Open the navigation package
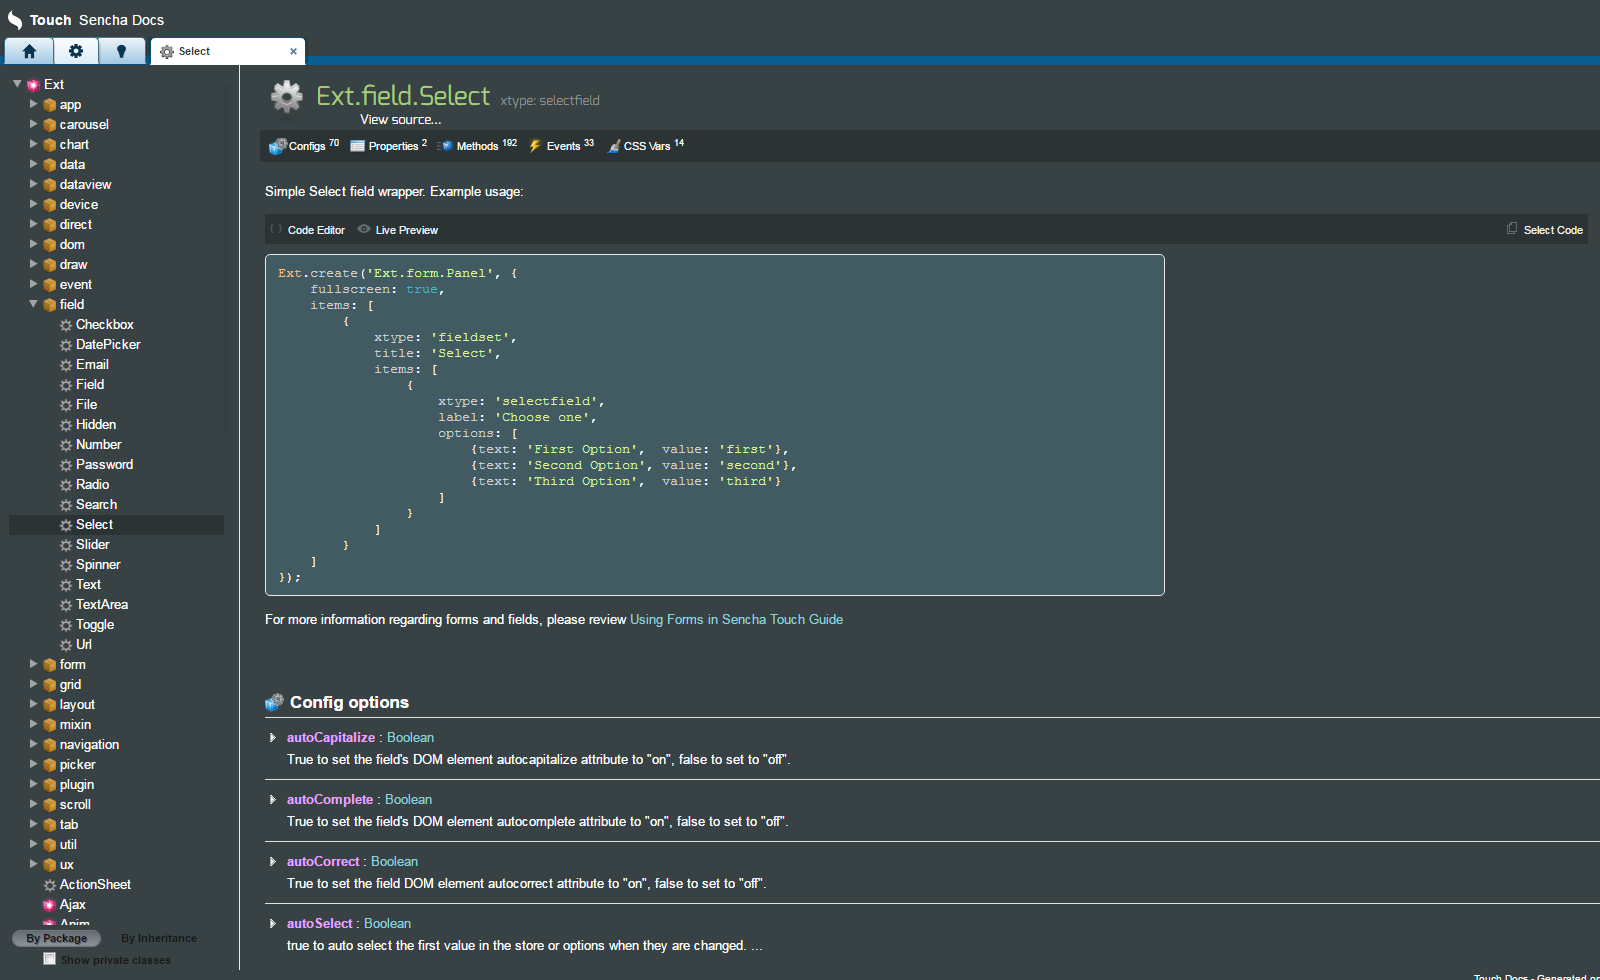The image size is (1600, 980). (89, 745)
